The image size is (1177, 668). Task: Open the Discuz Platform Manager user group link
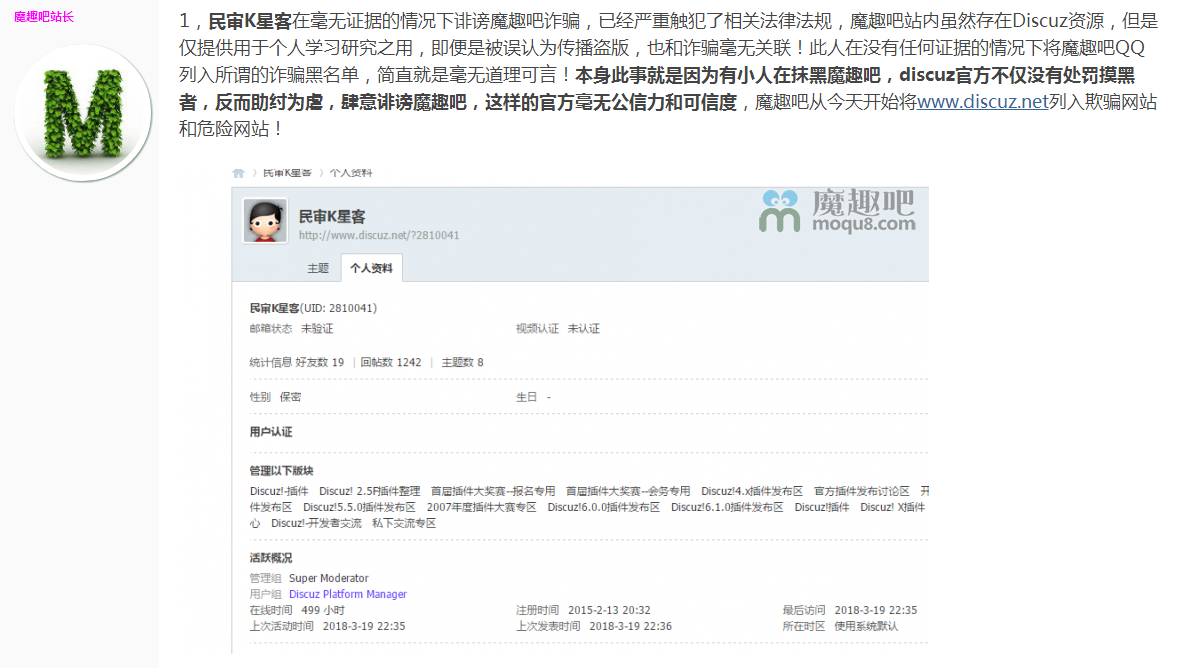click(x=348, y=594)
